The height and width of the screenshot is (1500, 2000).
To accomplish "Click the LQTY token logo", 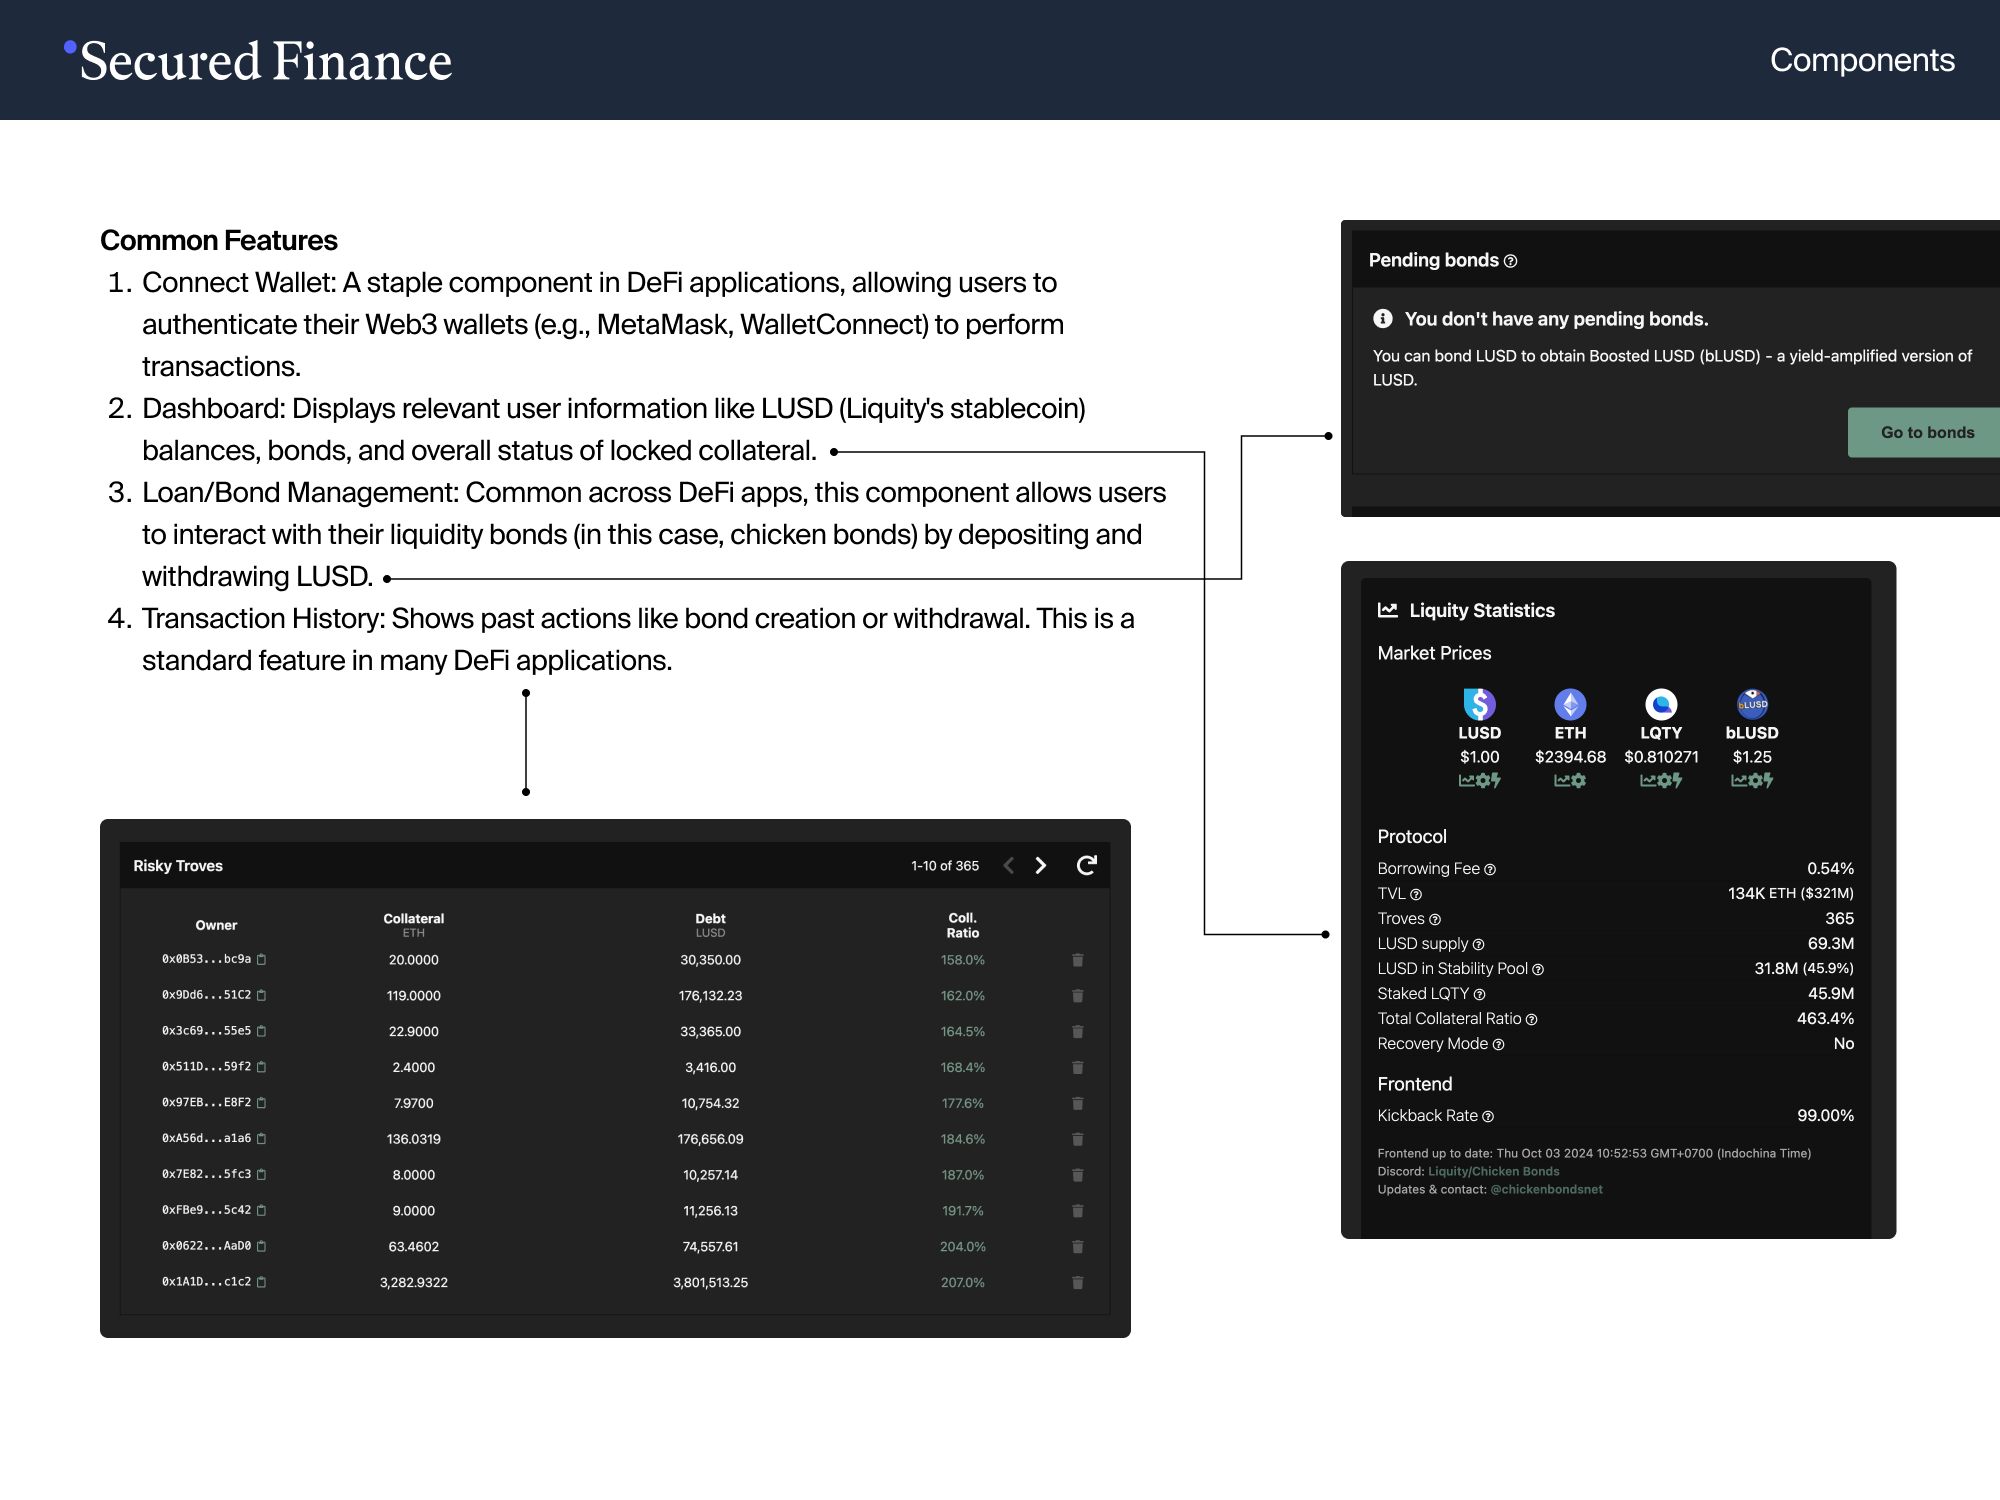I will pos(1661,704).
